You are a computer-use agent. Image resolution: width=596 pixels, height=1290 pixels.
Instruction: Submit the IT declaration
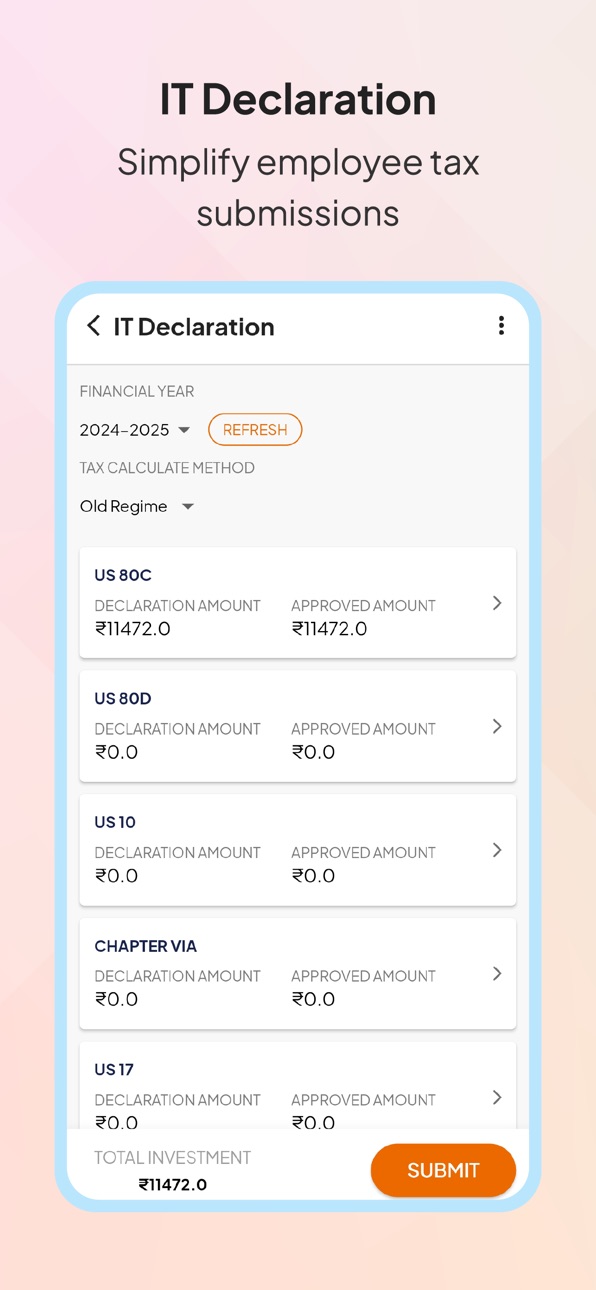[x=443, y=1170]
